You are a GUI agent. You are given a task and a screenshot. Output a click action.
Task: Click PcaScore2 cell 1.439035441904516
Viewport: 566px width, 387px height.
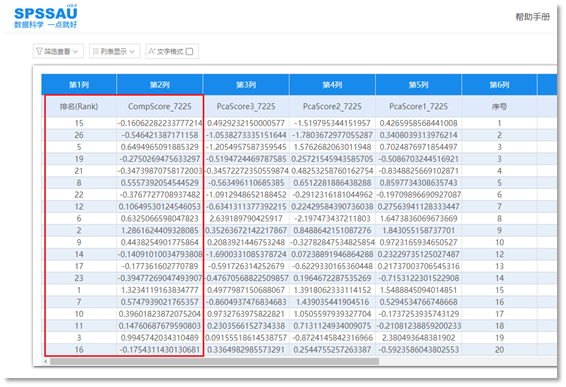pyautogui.click(x=332, y=302)
